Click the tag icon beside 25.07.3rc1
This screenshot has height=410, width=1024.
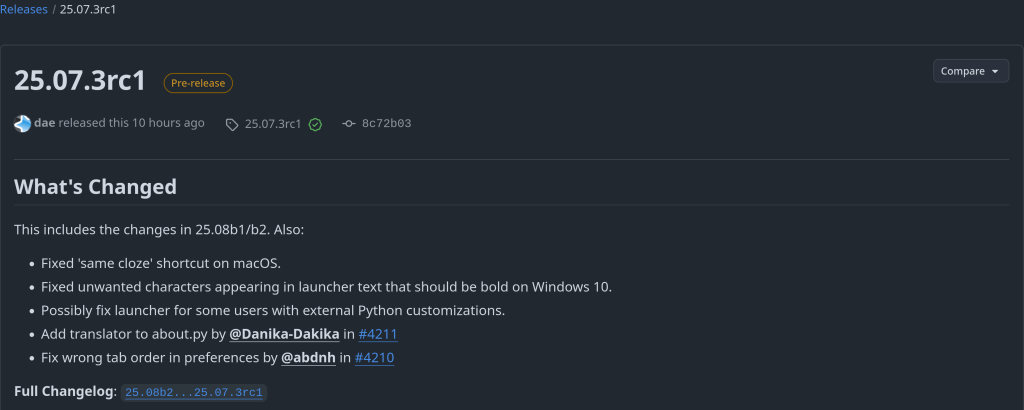232,124
